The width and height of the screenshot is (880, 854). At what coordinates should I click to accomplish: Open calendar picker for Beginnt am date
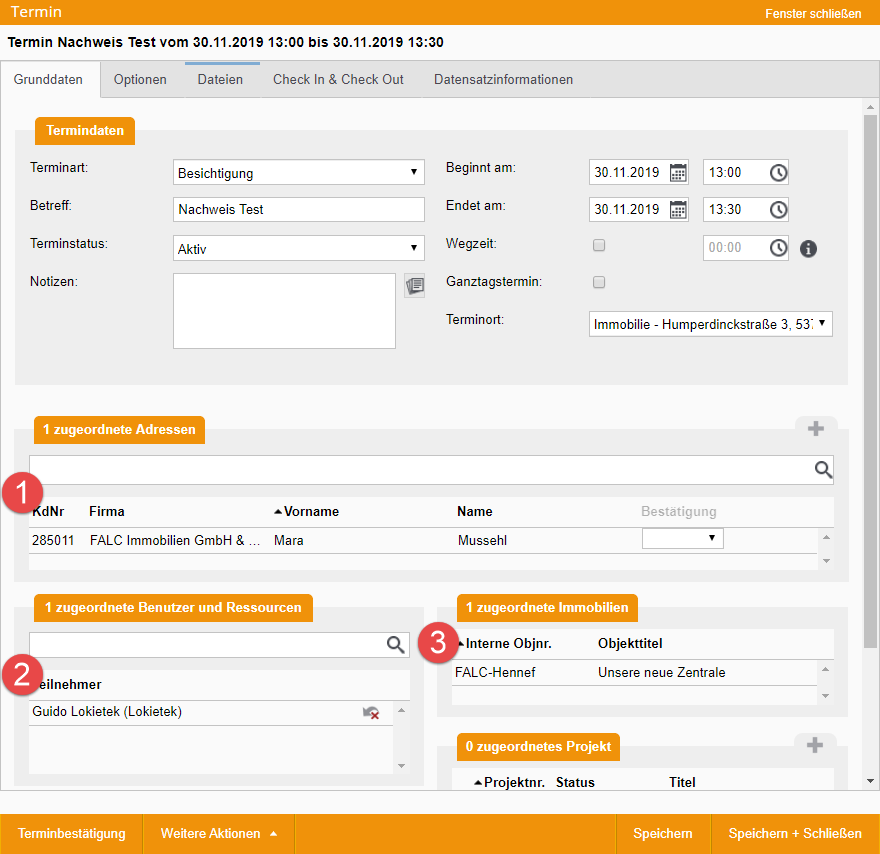[x=678, y=172]
